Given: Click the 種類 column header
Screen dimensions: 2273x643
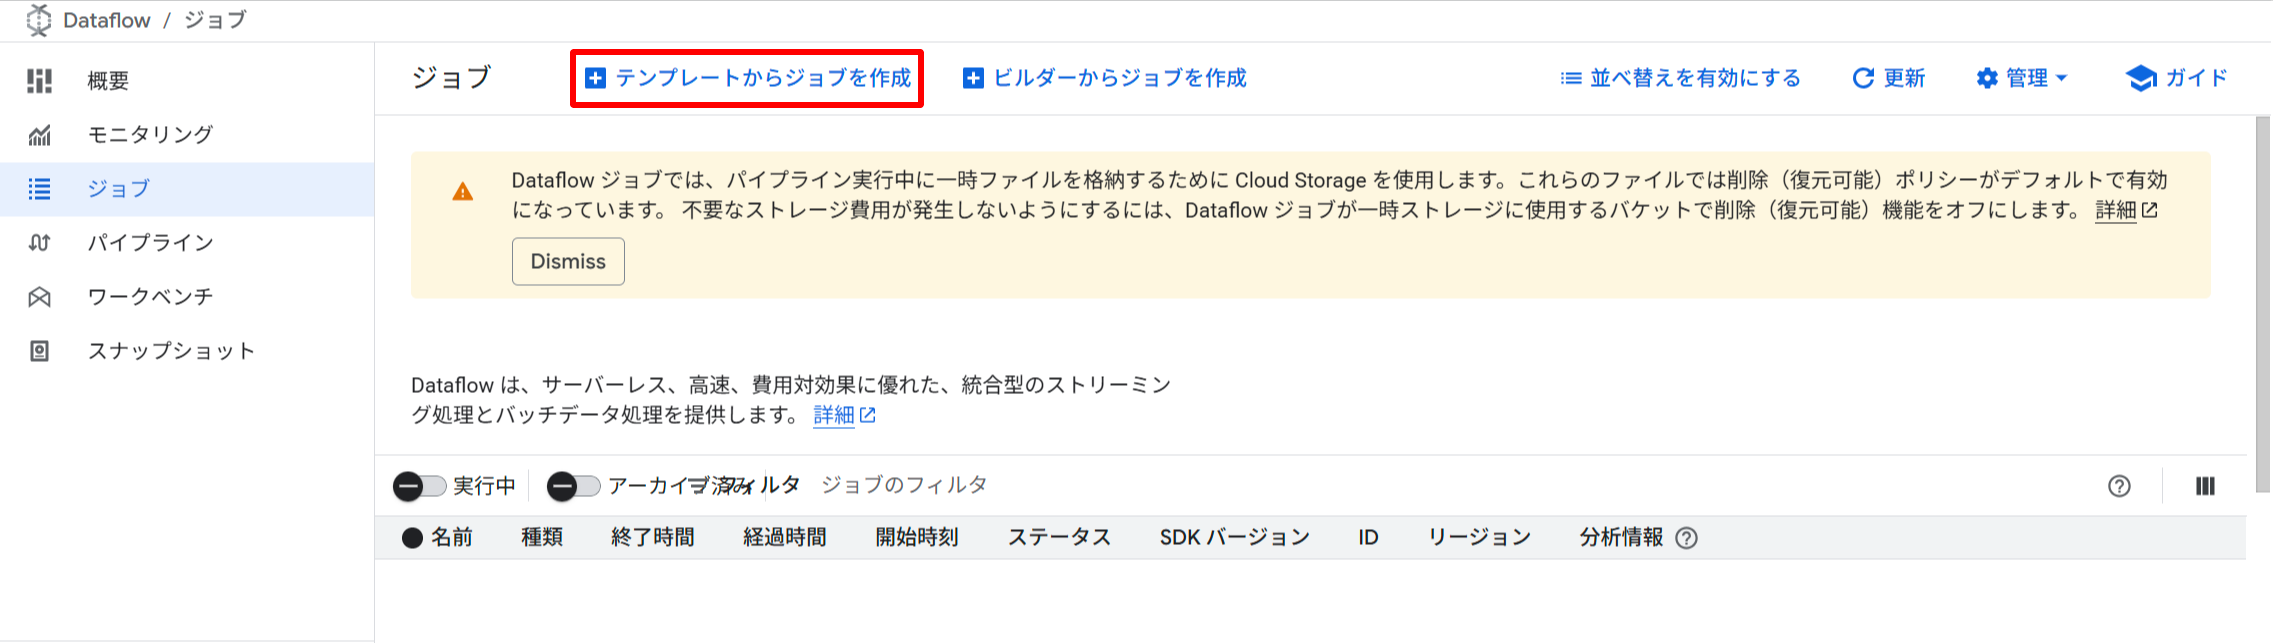Looking at the screenshot, I should point(542,538).
